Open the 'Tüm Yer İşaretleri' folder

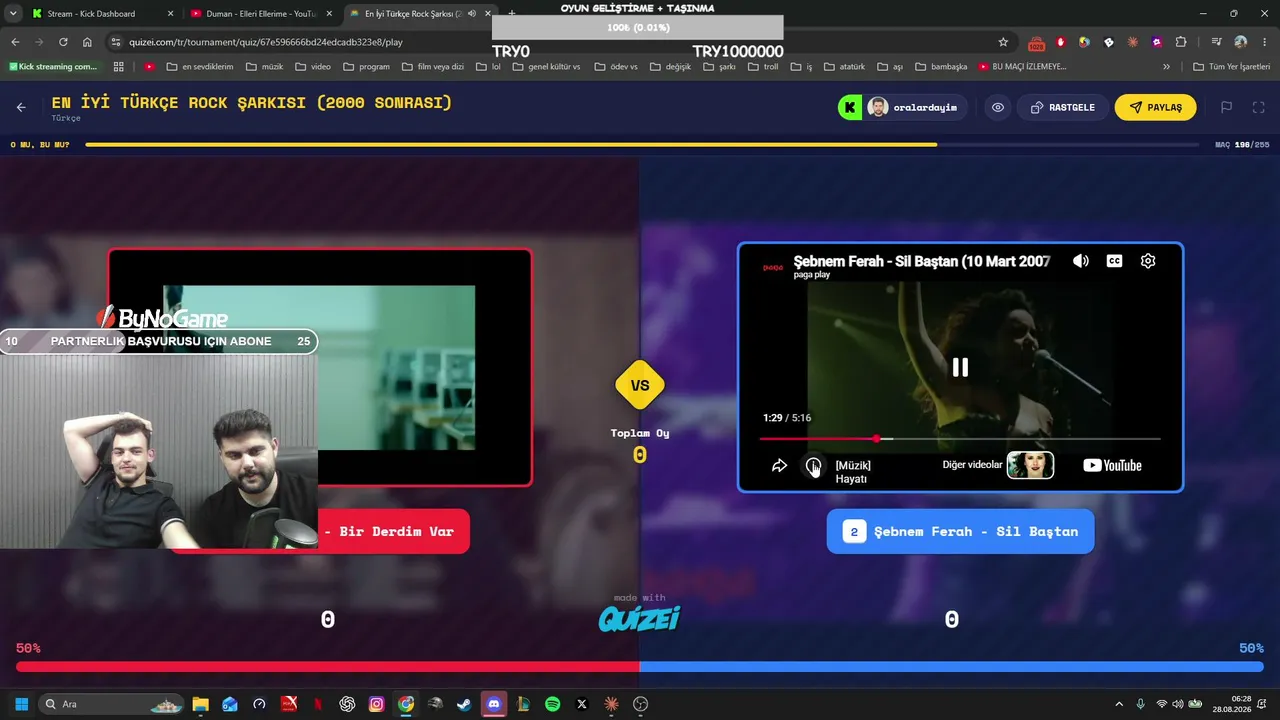click(x=1232, y=67)
